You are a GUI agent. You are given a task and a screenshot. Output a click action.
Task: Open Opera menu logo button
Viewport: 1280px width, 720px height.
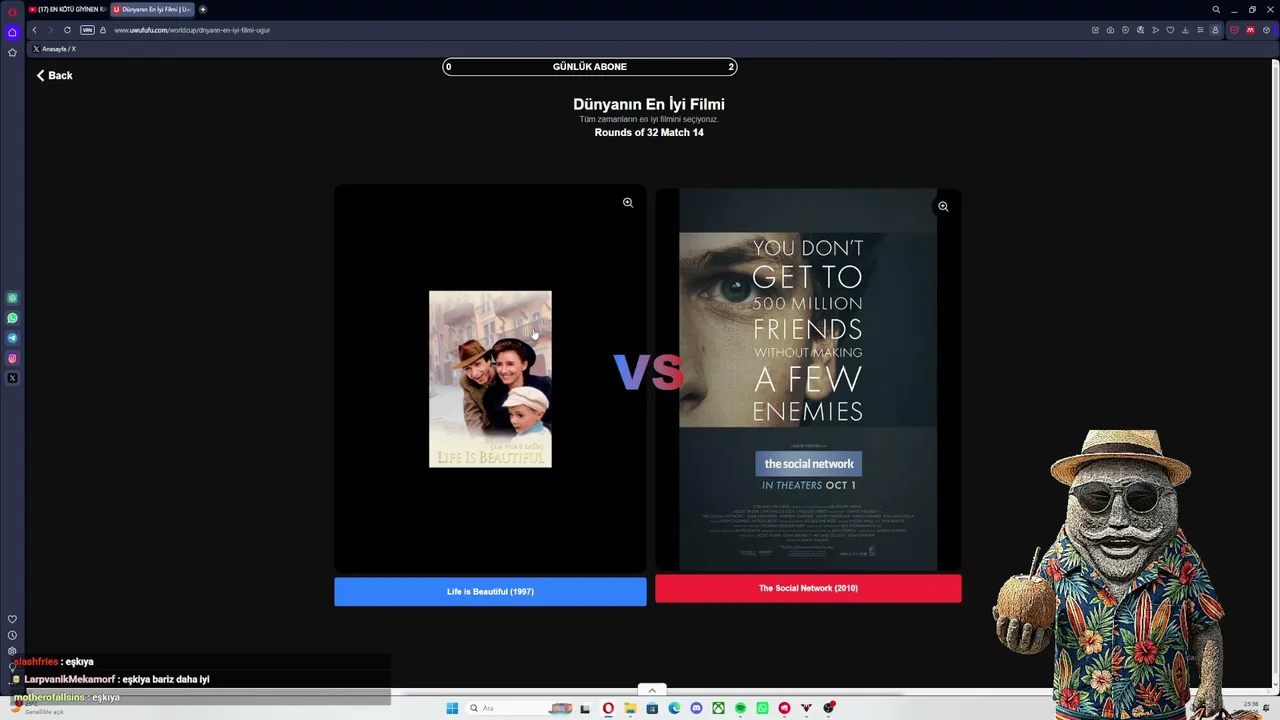(12, 11)
